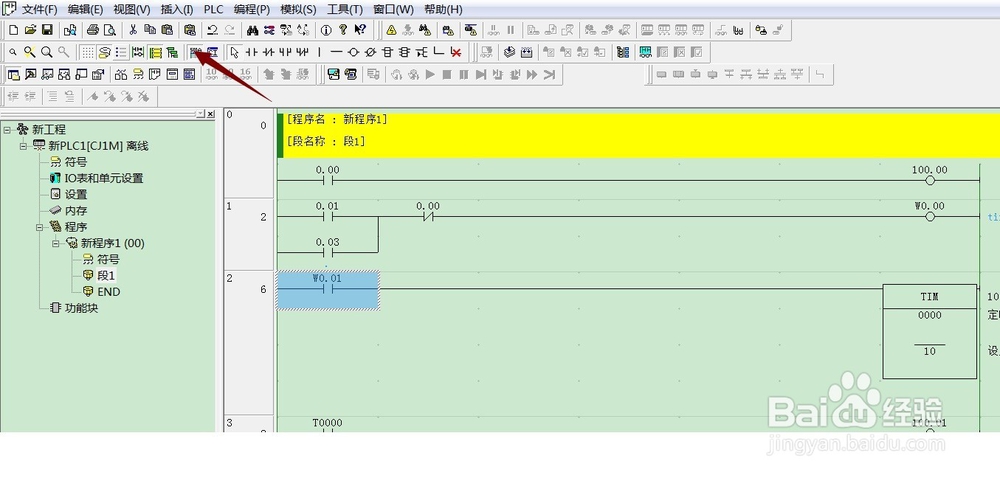This screenshot has height=478, width=1000.
Task: Toggle the yellow rung comments view button
Action: 156,52
